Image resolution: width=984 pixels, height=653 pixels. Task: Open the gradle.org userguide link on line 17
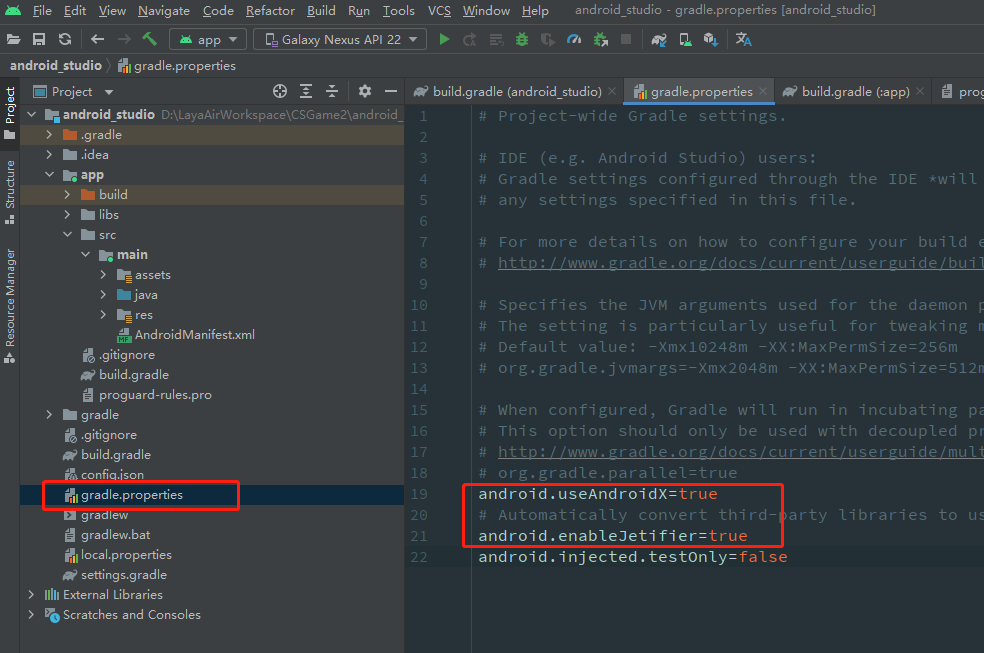(741, 452)
